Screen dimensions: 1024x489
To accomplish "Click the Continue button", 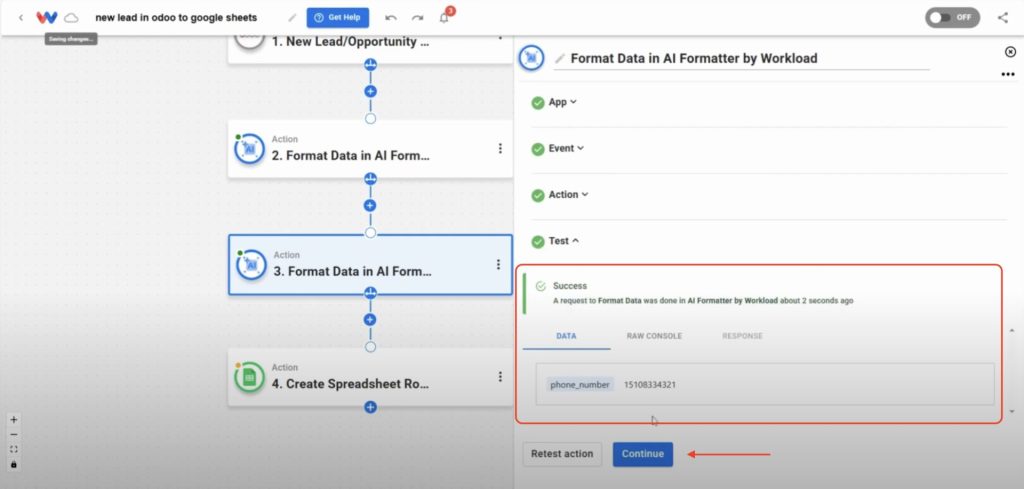I will coord(643,454).
